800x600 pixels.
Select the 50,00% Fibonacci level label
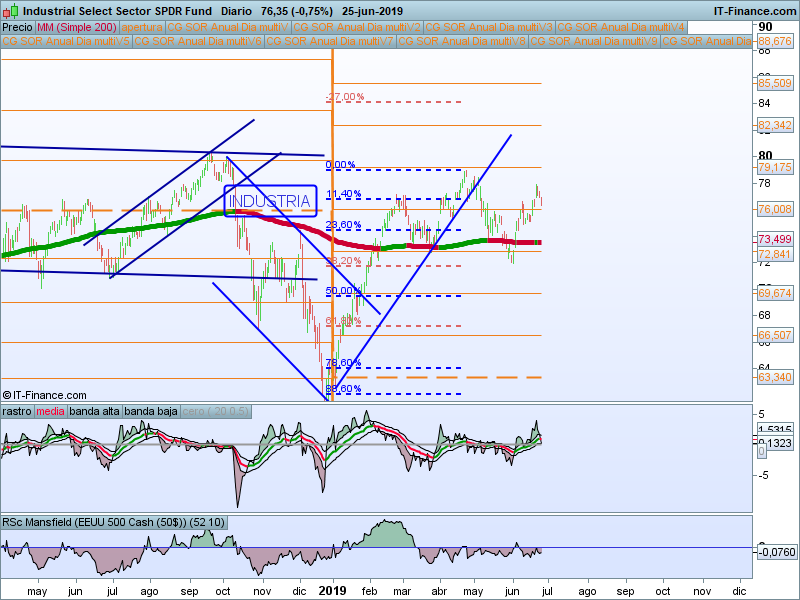[343, 290]
